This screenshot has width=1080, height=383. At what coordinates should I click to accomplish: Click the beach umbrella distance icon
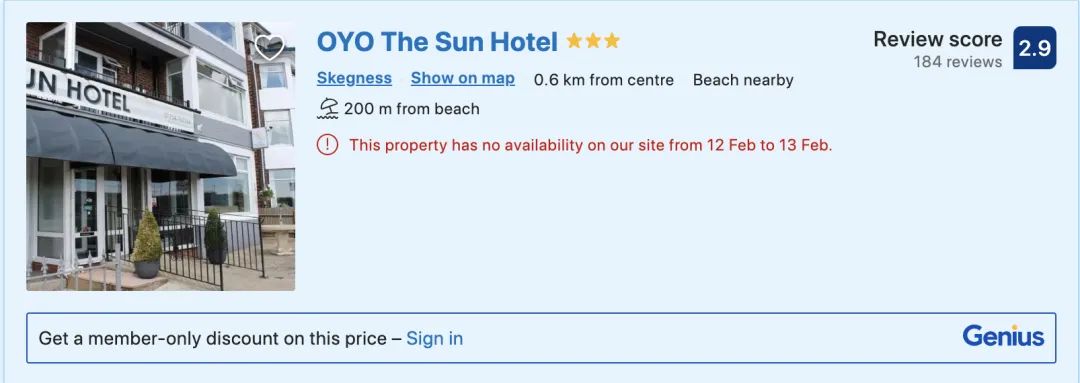(x=328, y=109)
